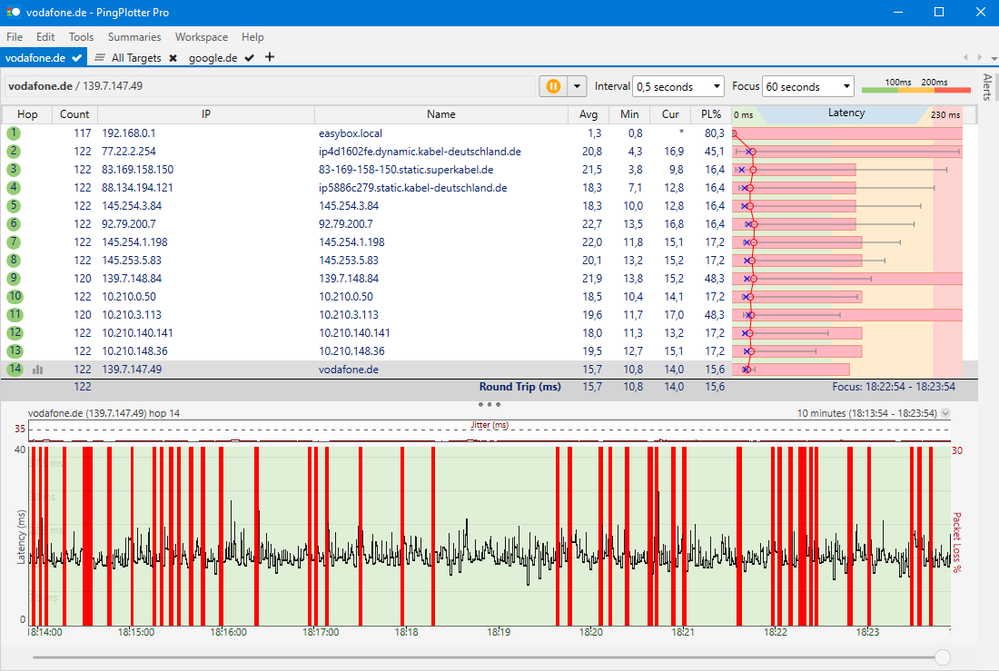This screenshot has width=999, height=671.
Task: Click the PL% column header
Action: pyautogui.click(x=711, y=114)
